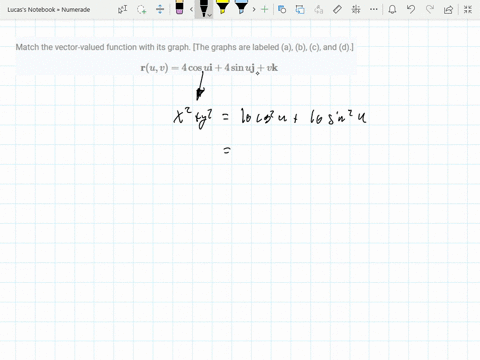Select the yellow highlighter

222,7
